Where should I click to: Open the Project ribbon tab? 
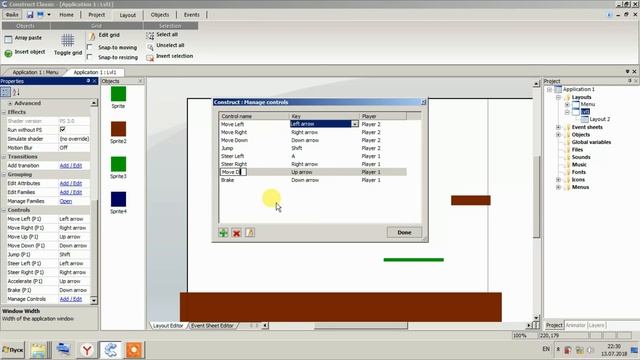[97, 15]
